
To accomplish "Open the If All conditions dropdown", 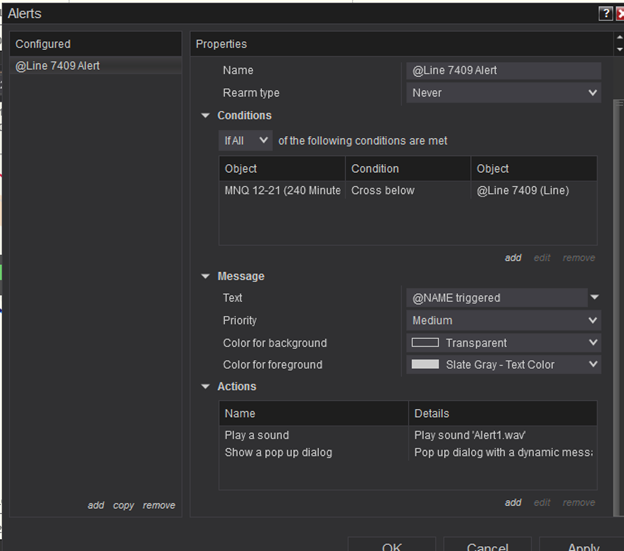I will (245, 141).
